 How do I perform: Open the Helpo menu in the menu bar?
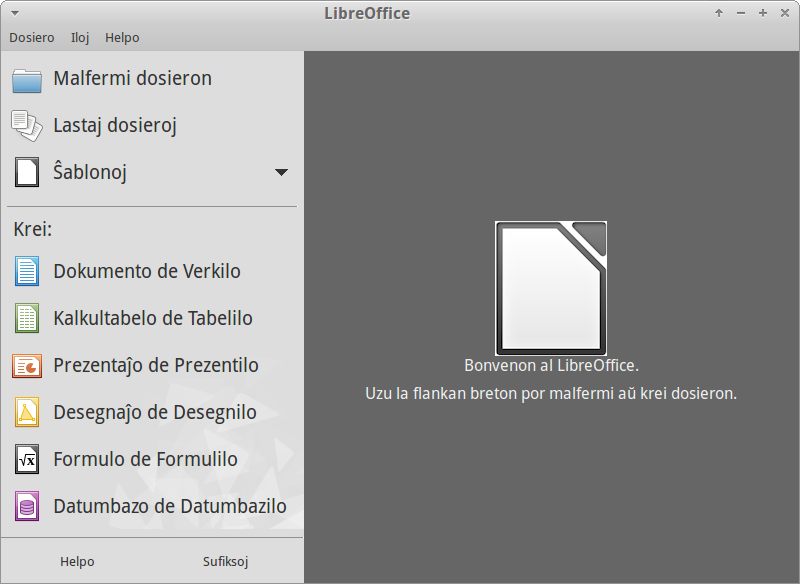pos(122,38)
